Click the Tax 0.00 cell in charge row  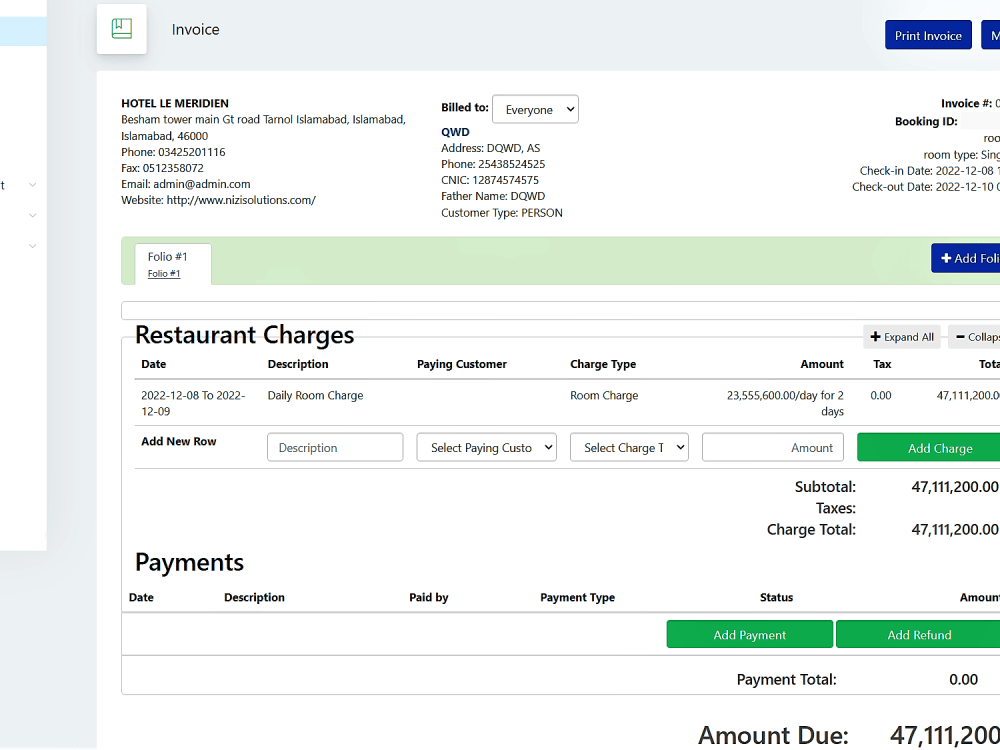[x=881, y=395]
